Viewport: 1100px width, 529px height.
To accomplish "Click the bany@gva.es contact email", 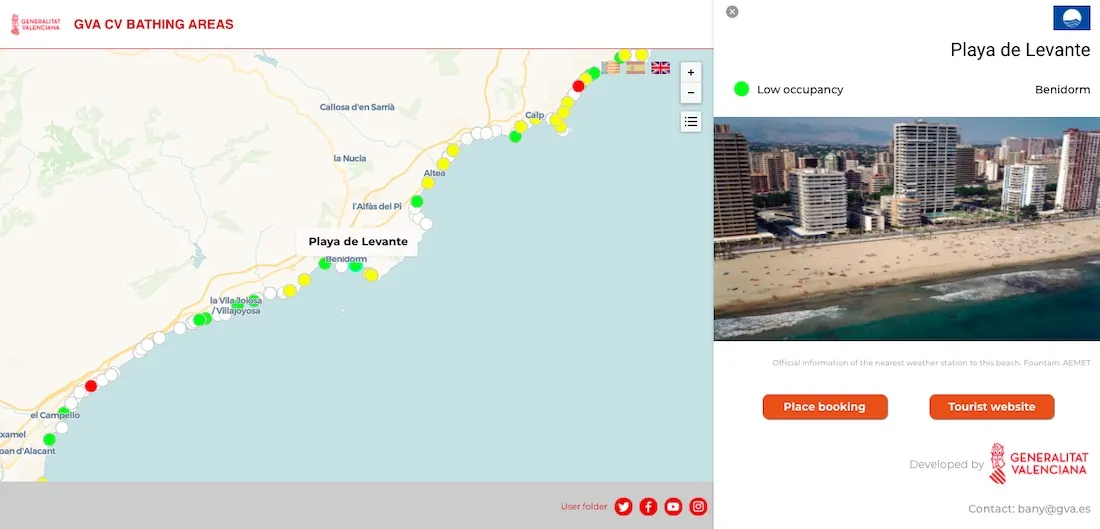I will click(x=1053, y=509).
